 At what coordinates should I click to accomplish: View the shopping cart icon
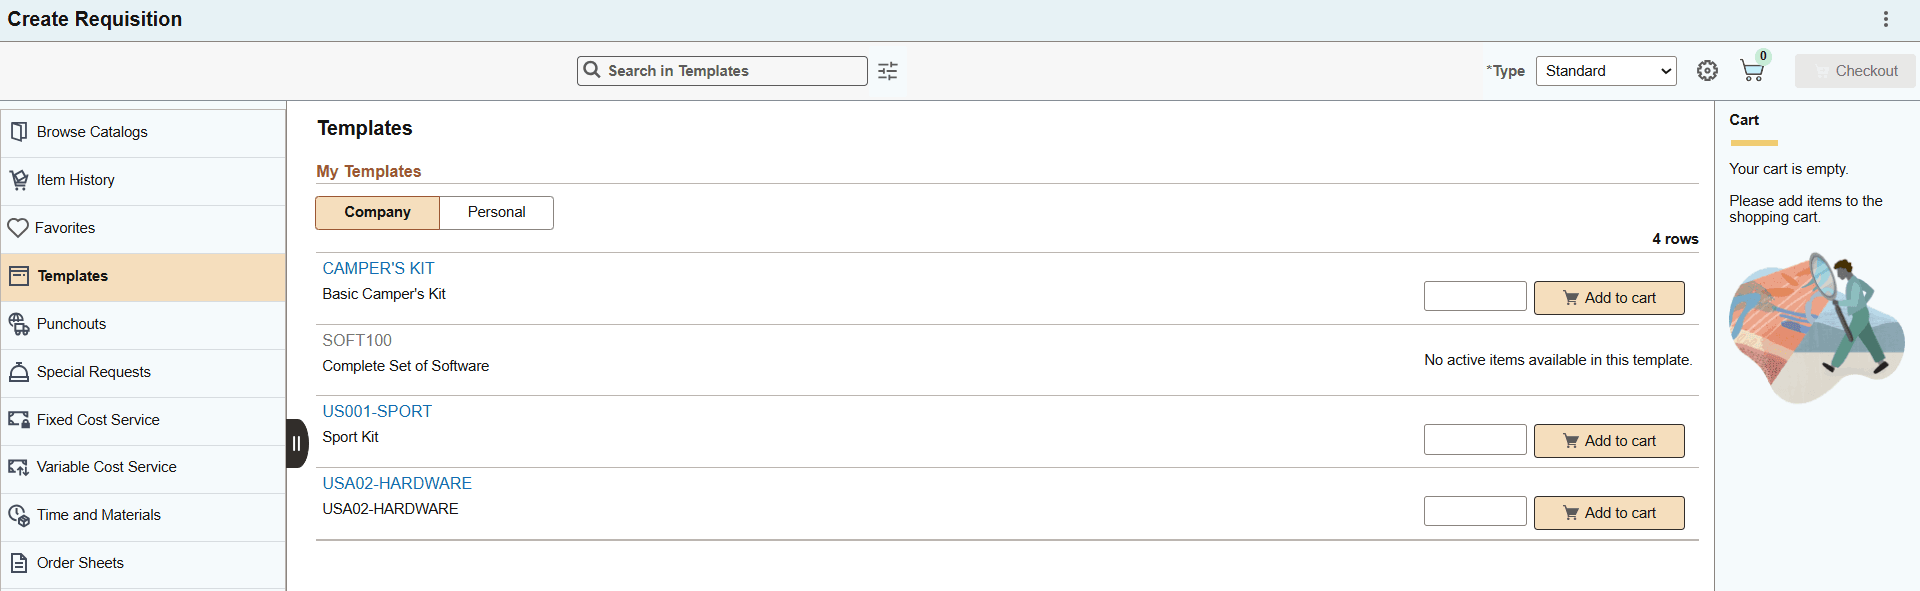[1752, 70]
